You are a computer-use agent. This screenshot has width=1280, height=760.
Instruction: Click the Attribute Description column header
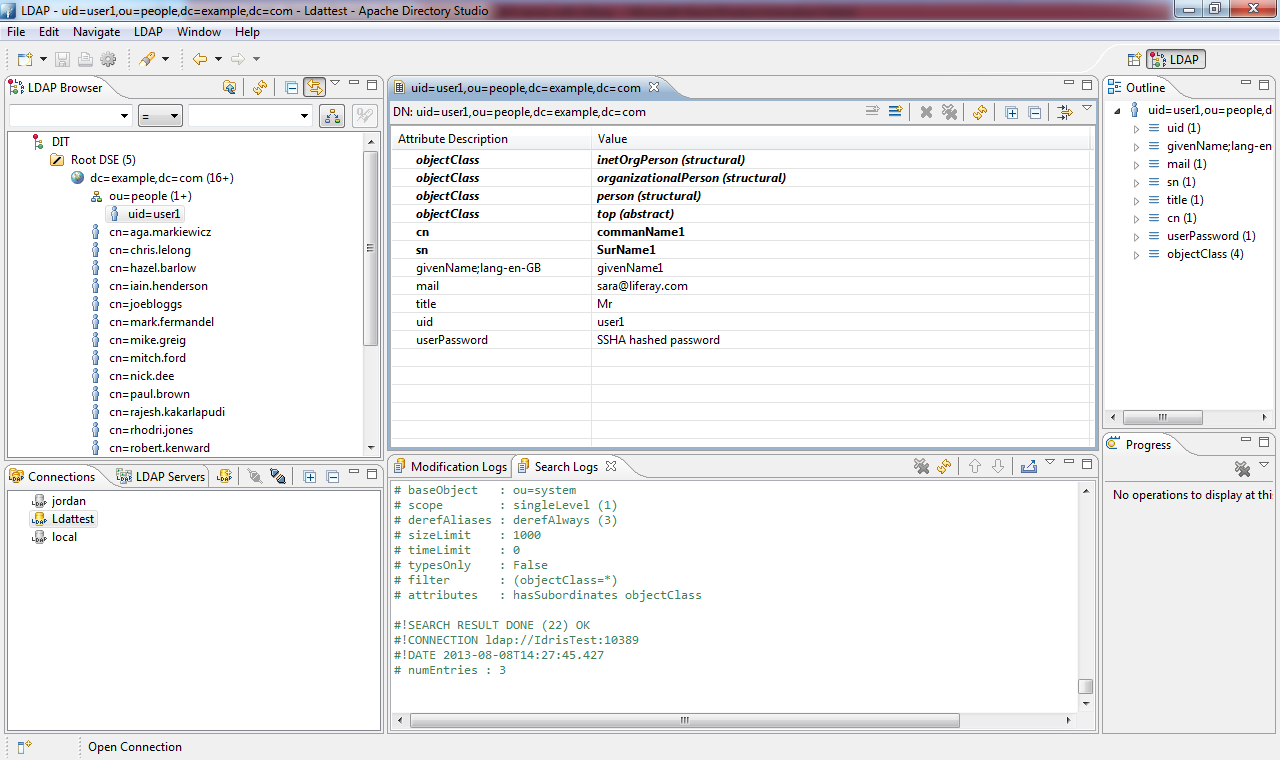491,139
